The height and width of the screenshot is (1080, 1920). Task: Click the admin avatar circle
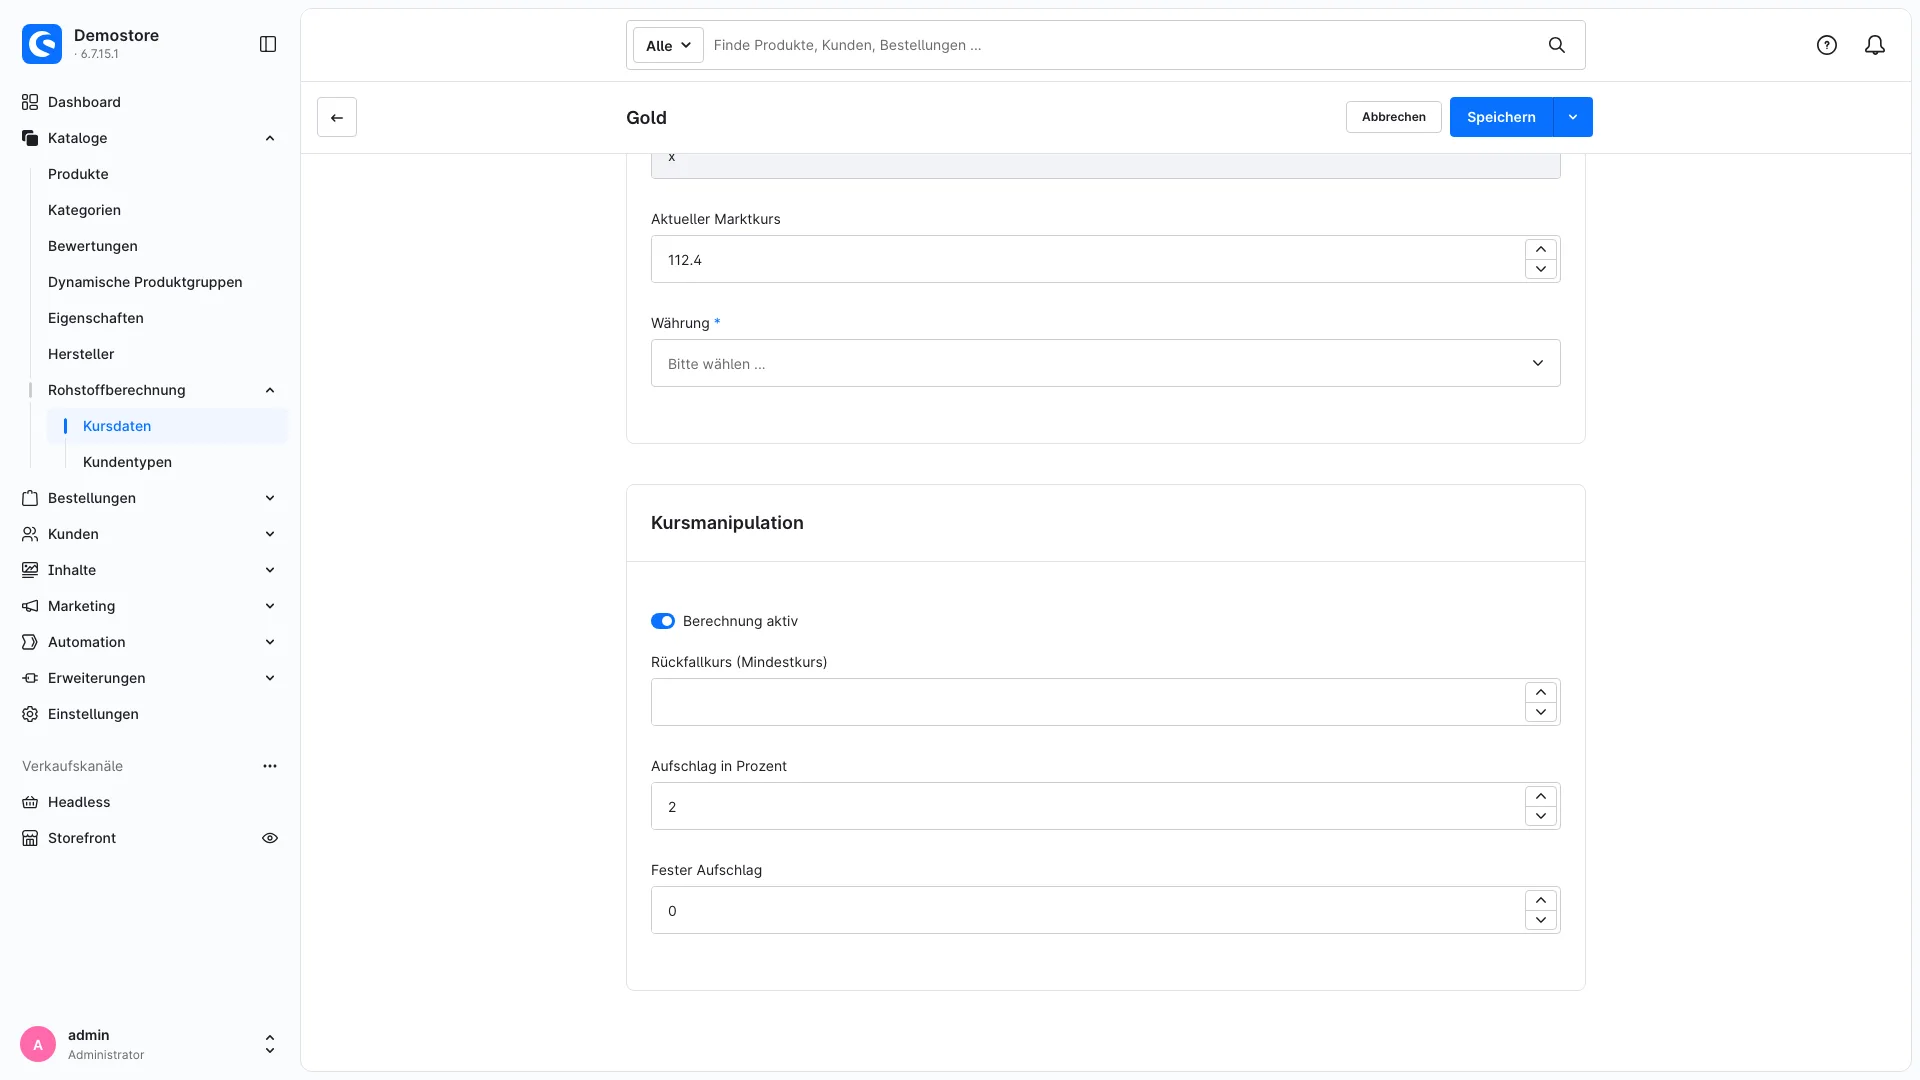tap(38, 1044)
